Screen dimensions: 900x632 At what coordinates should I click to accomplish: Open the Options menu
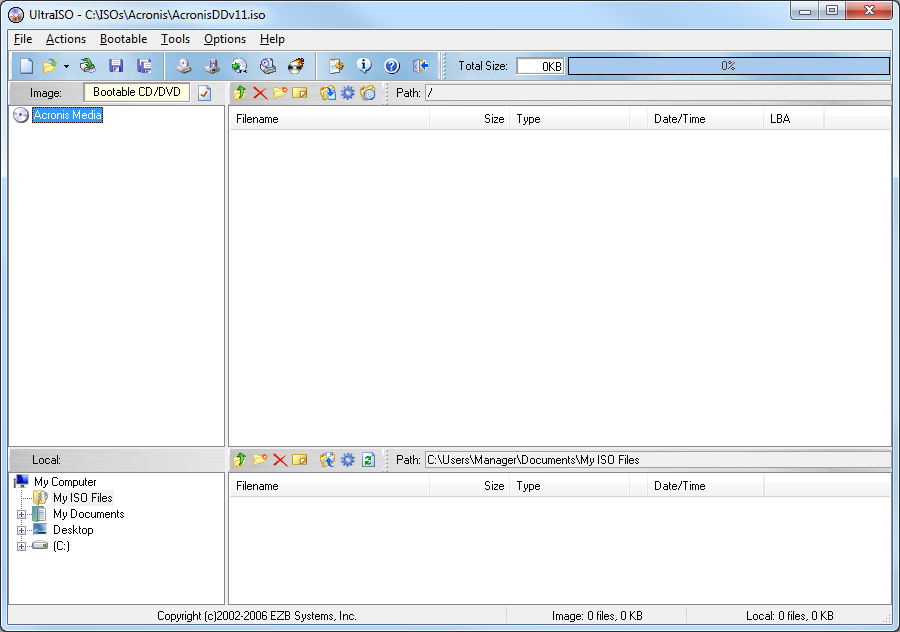coord(225,39)
